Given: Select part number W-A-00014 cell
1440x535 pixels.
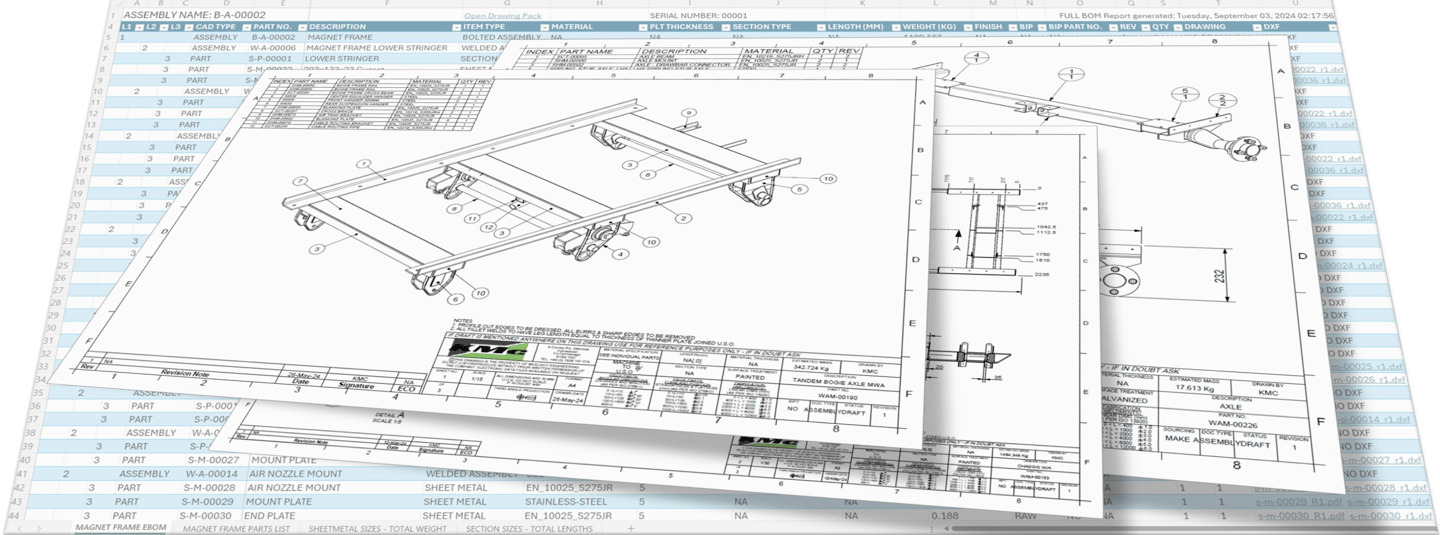Looking at the screenshot, I should point(213,474).
